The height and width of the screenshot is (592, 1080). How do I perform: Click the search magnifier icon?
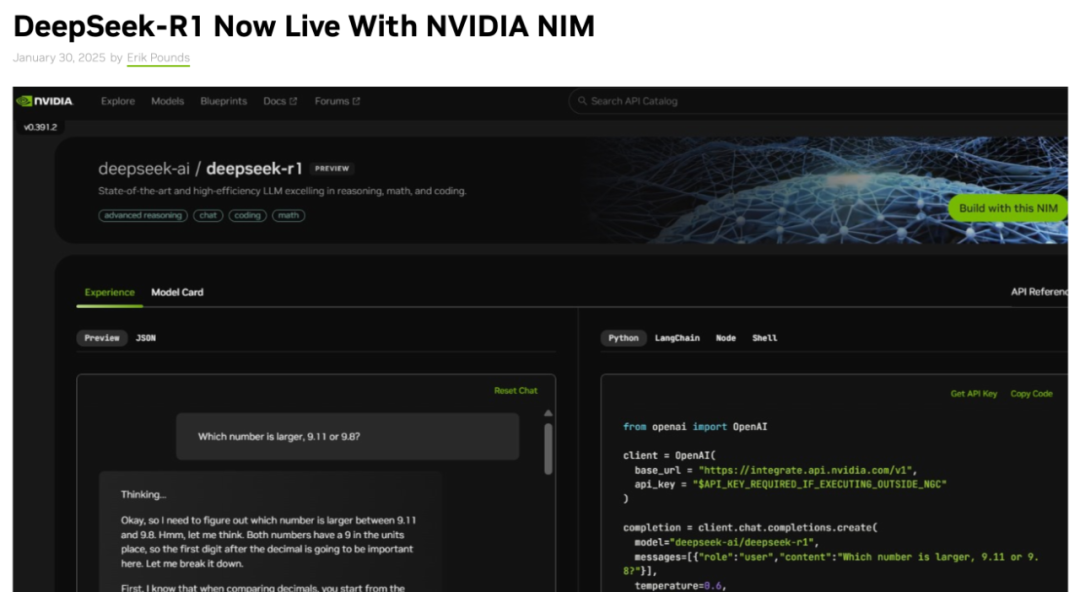coord(582,101)
